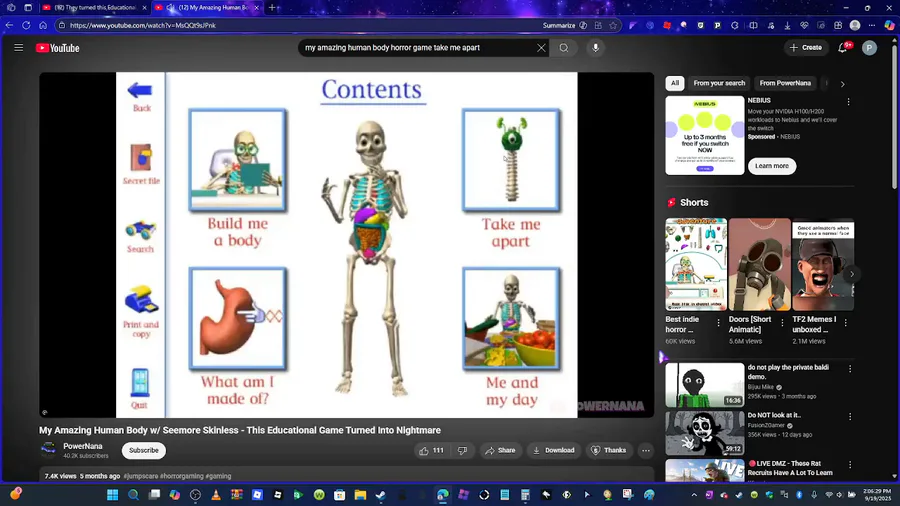The width and height of the screenshot is (900, 506).
Task: Like the video with thumbs up
Action: pos(430,450)
